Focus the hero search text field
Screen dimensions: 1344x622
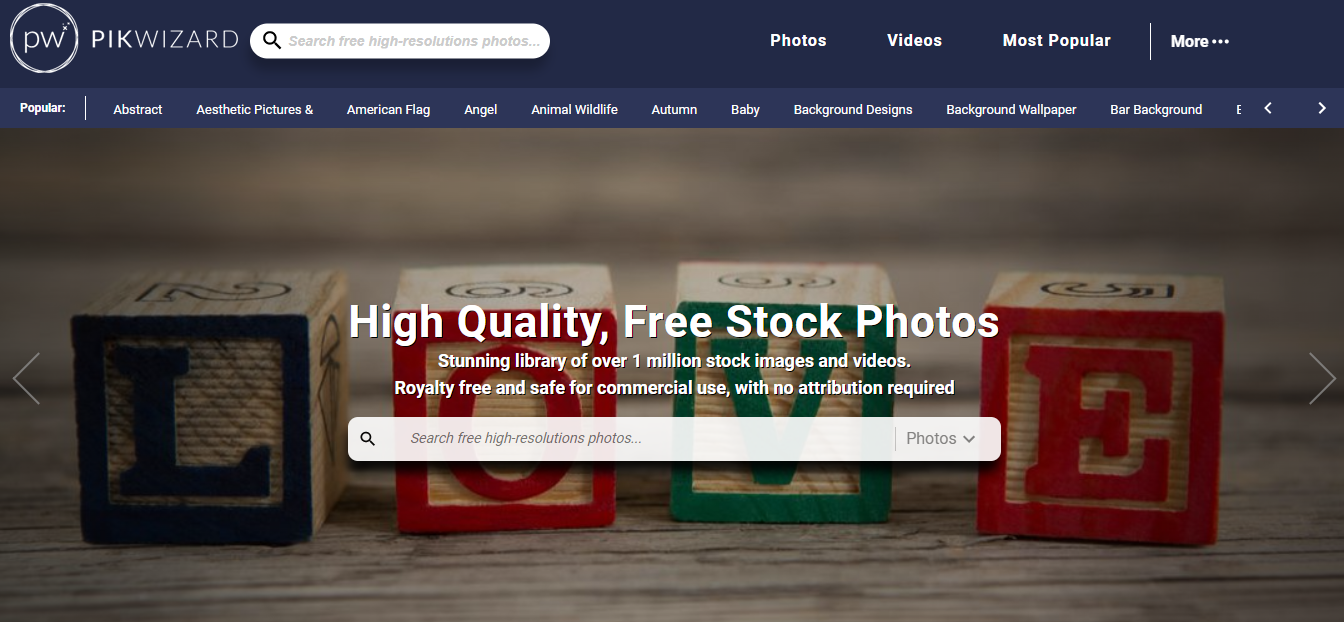tap(650, 438)
